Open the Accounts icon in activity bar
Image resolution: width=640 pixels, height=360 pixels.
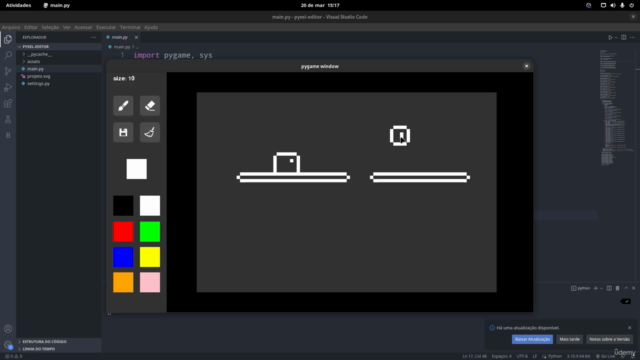point(8,329)
